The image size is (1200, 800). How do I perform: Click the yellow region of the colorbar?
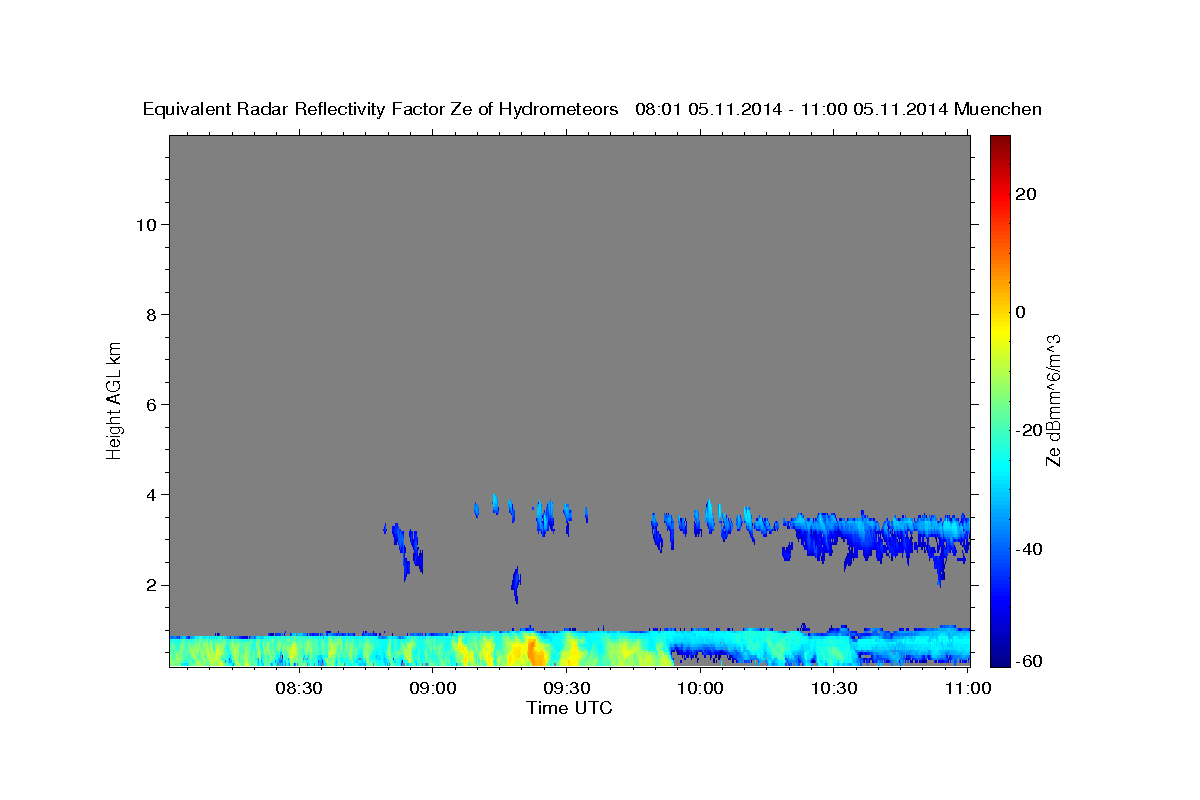999,330
